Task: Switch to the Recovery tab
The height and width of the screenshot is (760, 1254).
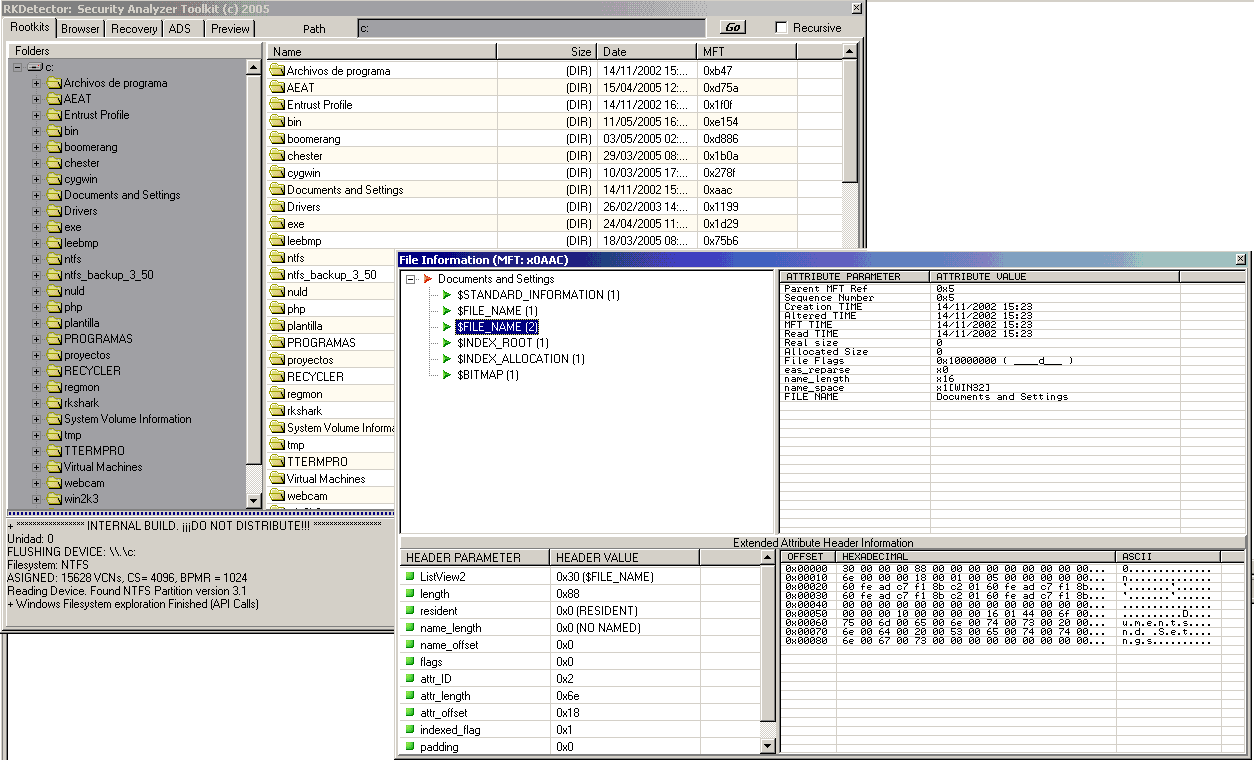Action: (134, 29)
